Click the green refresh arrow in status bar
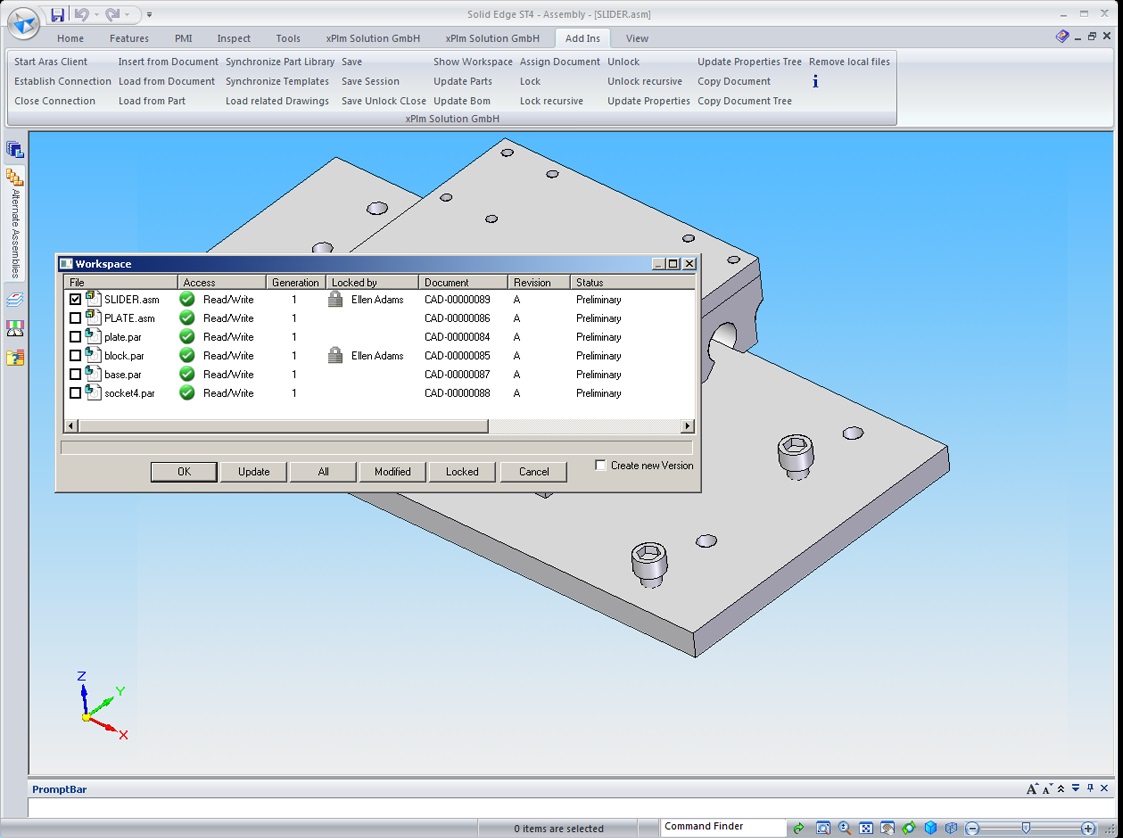The width and height of the screenshot is (1123, 838). point(798,828)
